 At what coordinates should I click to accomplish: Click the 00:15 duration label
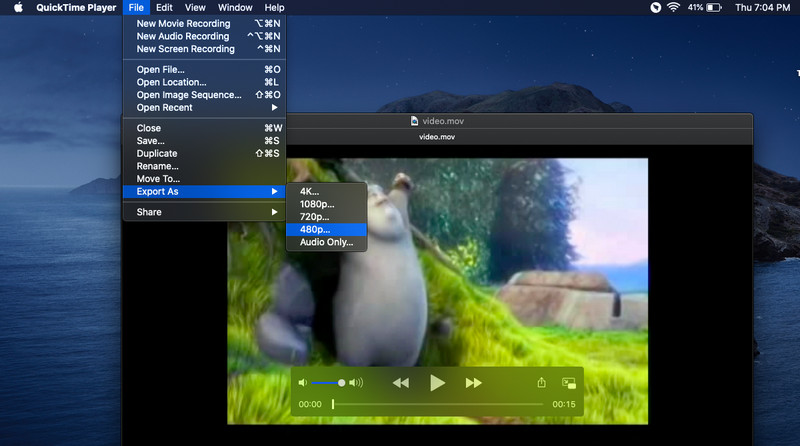564,404
